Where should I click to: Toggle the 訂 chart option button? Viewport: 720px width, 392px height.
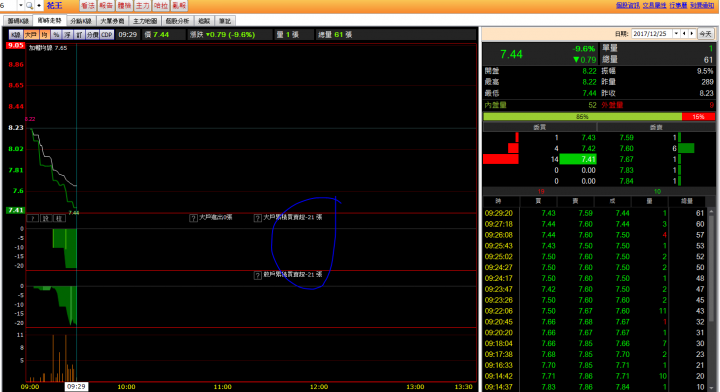pyautogui.click(x=79, y=34)
